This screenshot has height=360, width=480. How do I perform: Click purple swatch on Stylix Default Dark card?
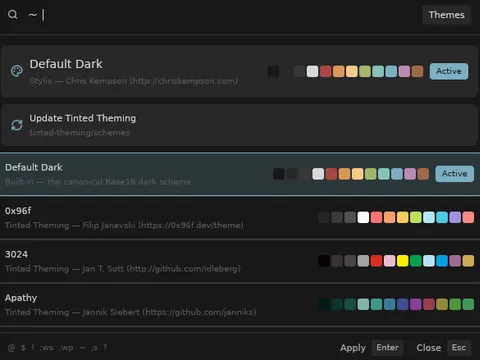click(404, 71)
